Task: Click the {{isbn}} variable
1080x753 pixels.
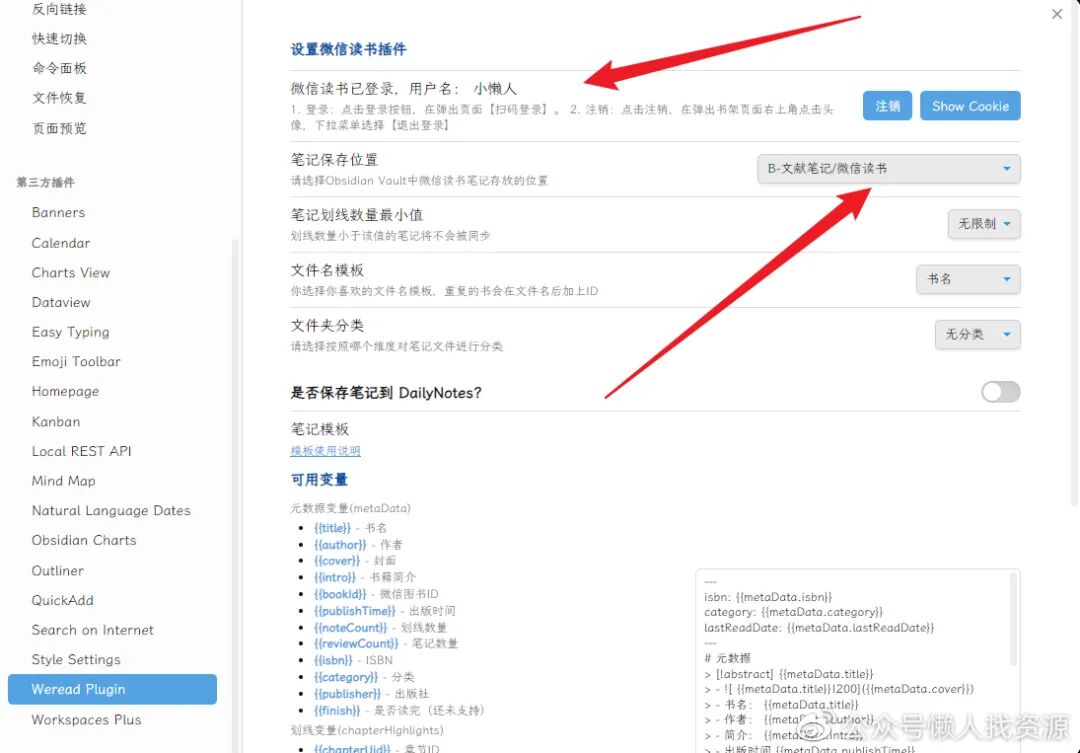Action: pyautogui.click(x=333, y=660)
